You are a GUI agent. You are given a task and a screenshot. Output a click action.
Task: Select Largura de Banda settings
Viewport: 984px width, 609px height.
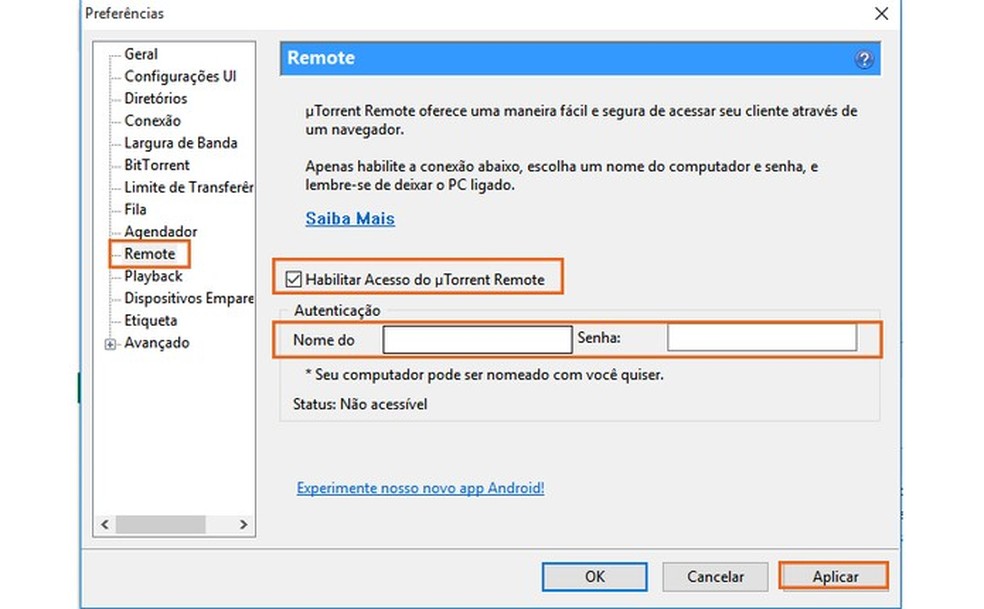click(x=180, y=143)
